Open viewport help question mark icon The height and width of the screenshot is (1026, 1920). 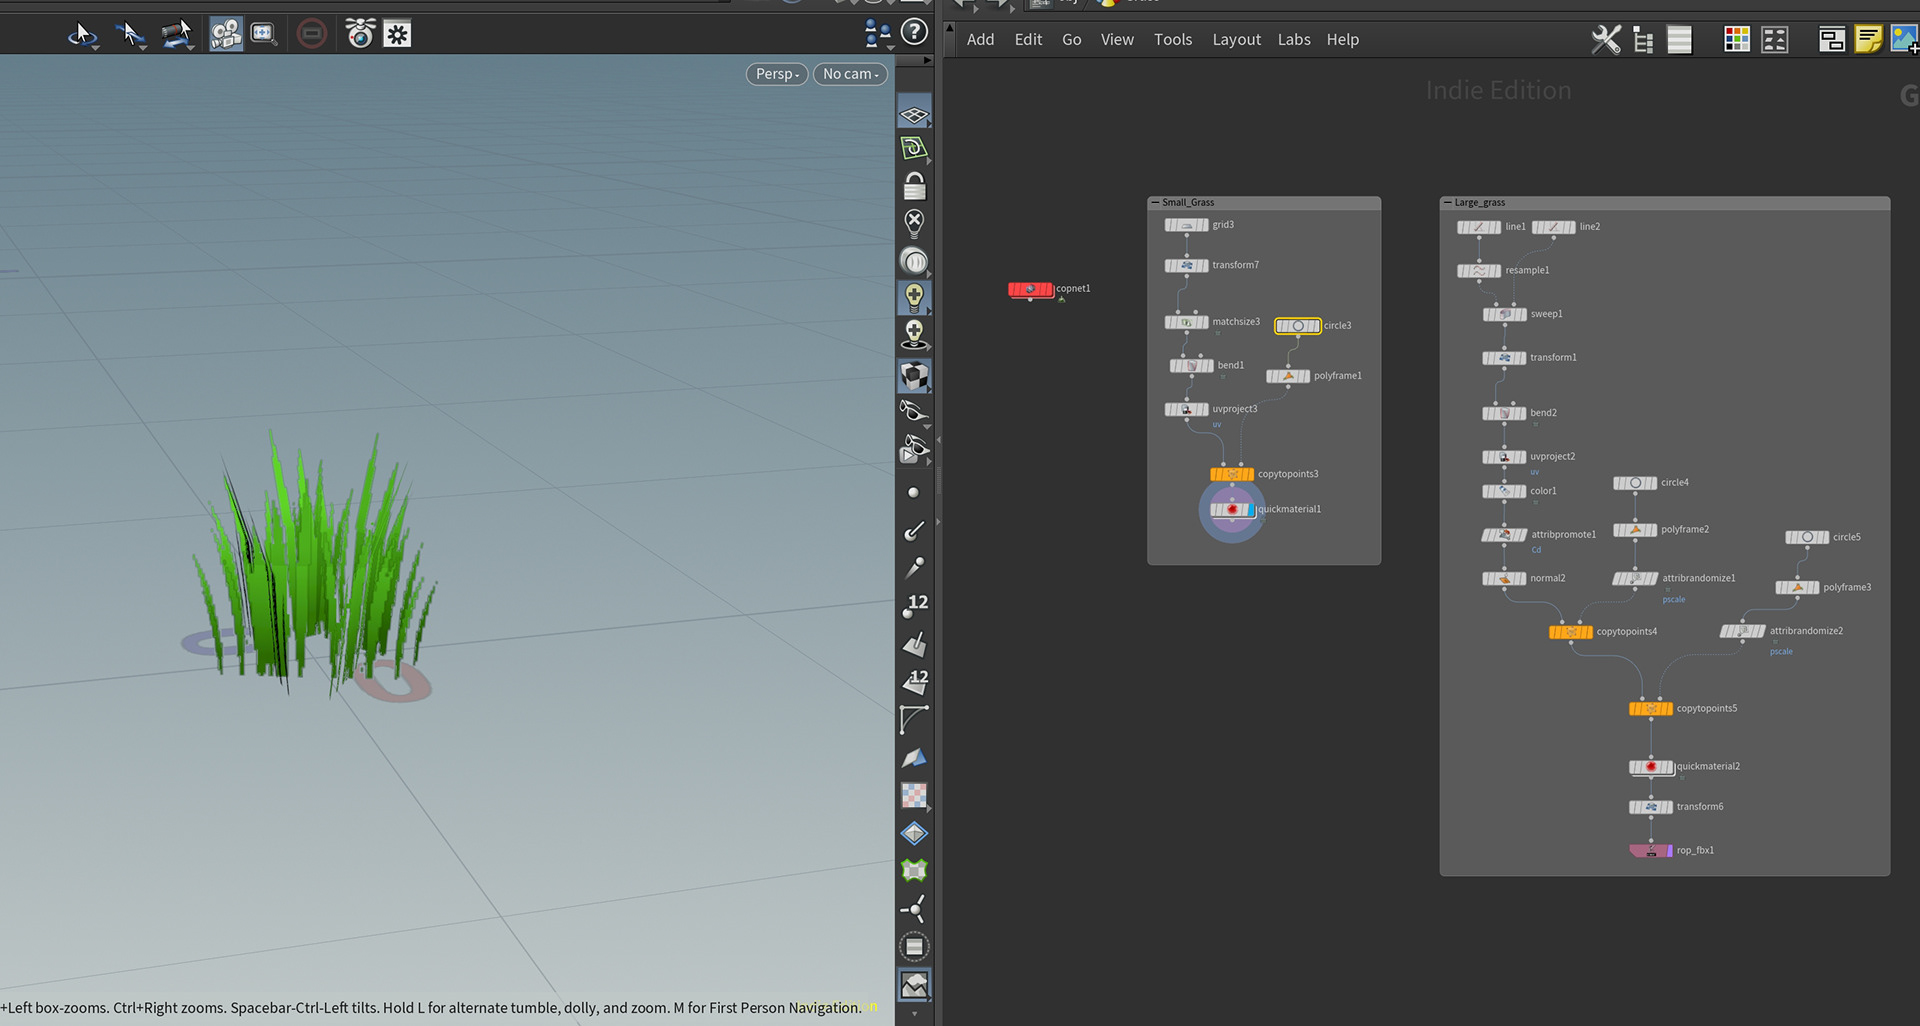click(x=914, y=32)
